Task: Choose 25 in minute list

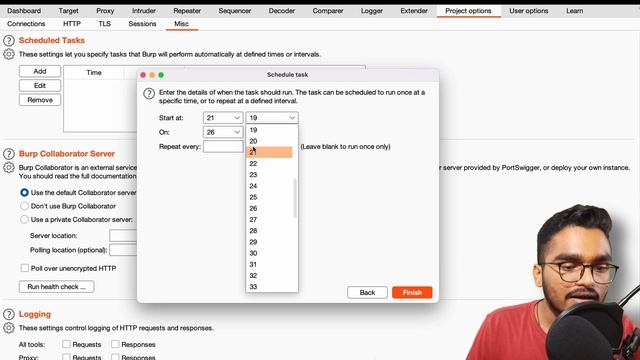Action: click(269, 197)
